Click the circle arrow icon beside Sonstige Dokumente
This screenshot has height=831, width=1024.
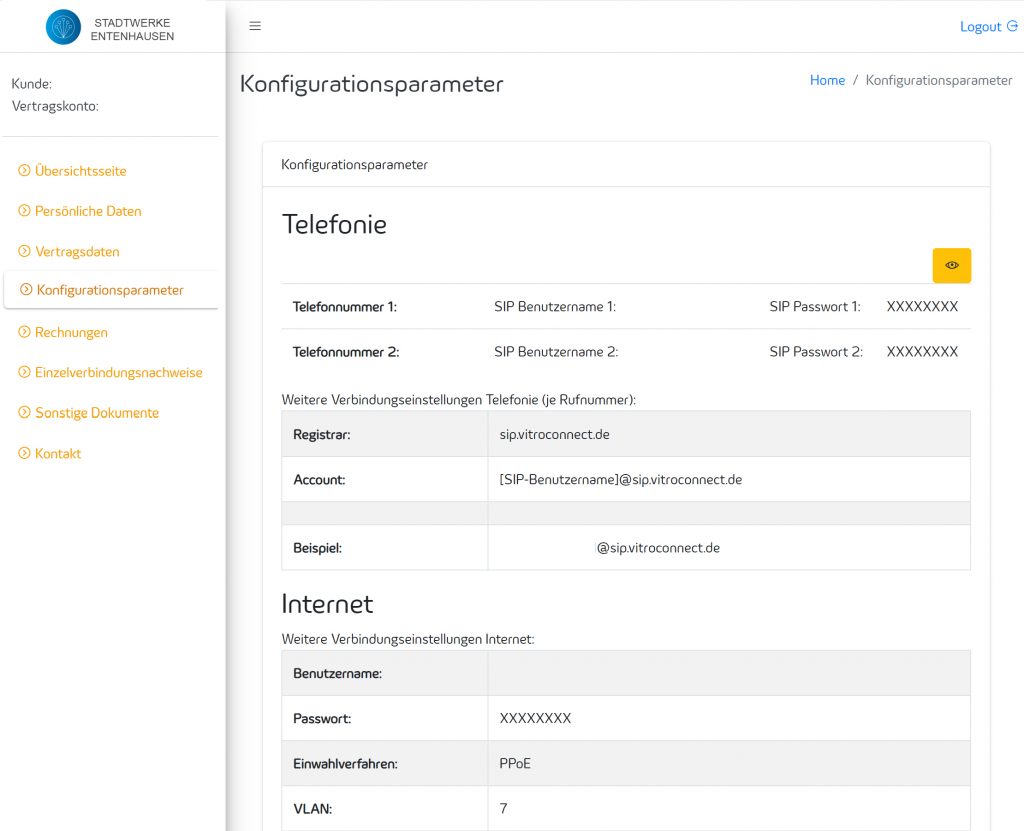tap(24, 412)
